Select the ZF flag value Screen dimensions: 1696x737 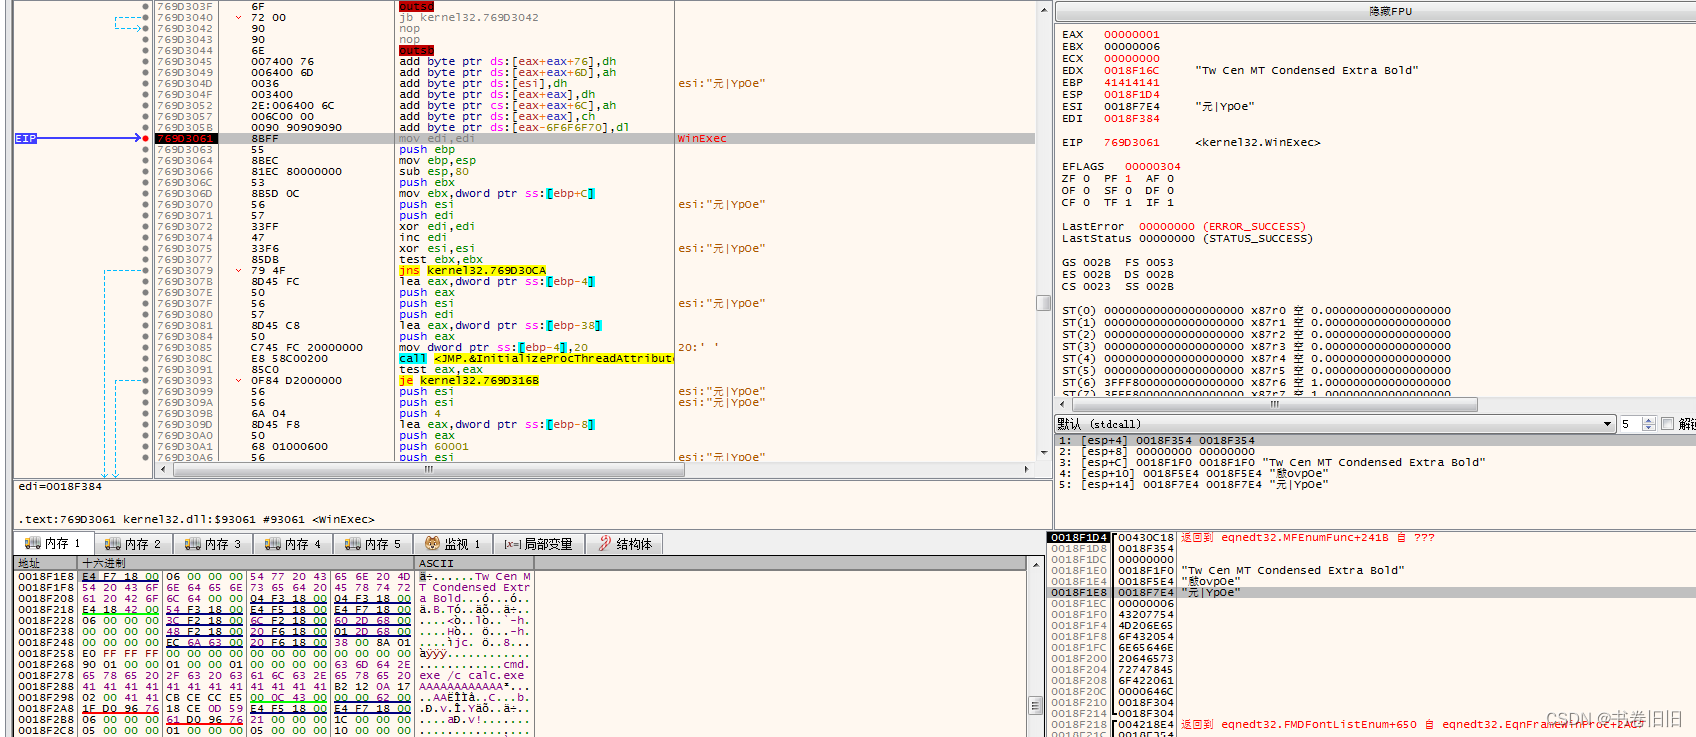(1087, 179)
